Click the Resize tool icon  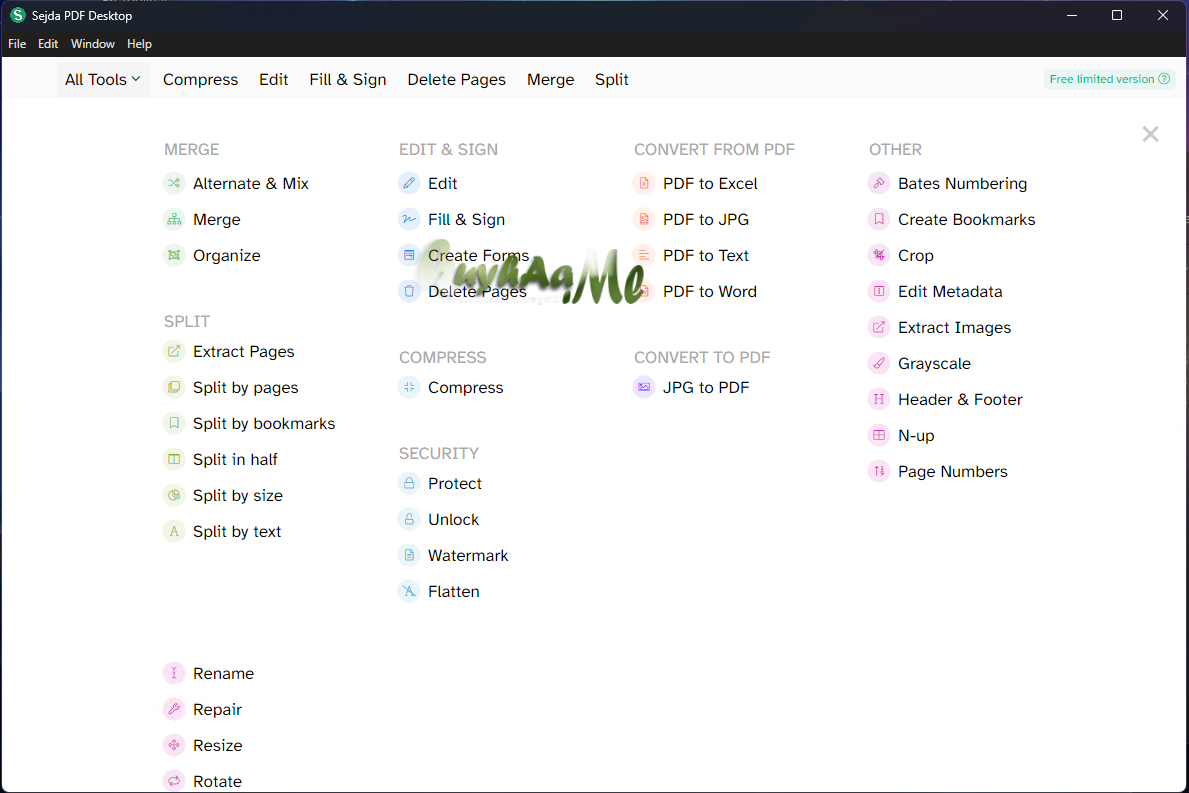coord(174,745)
